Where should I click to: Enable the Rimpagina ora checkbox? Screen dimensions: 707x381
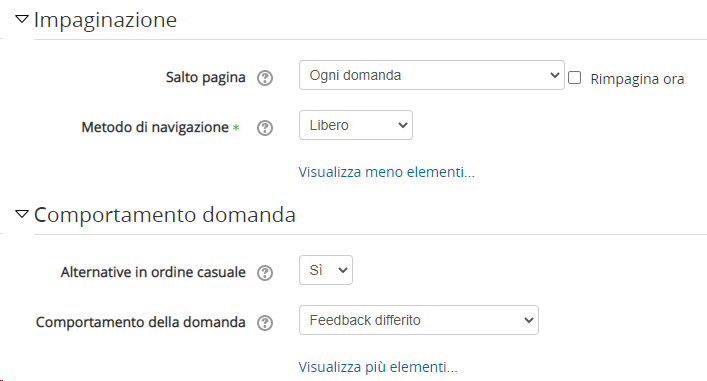click(x=574, y=78)
